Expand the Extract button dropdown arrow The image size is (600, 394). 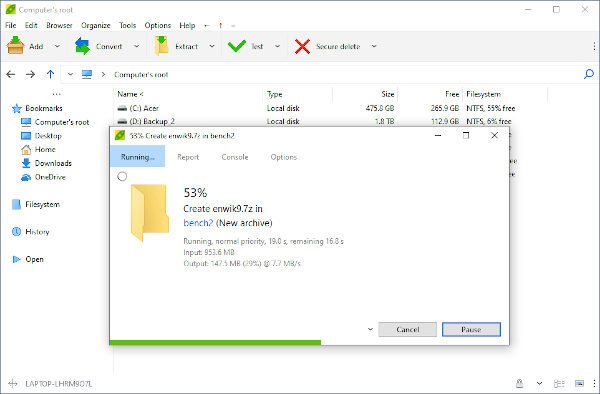tap(212, 46)
